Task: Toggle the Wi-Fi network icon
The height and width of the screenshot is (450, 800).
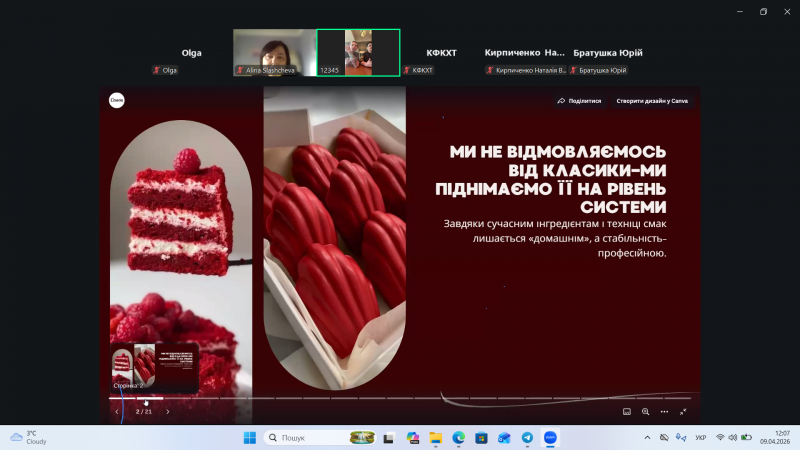Action: point(720,438)
